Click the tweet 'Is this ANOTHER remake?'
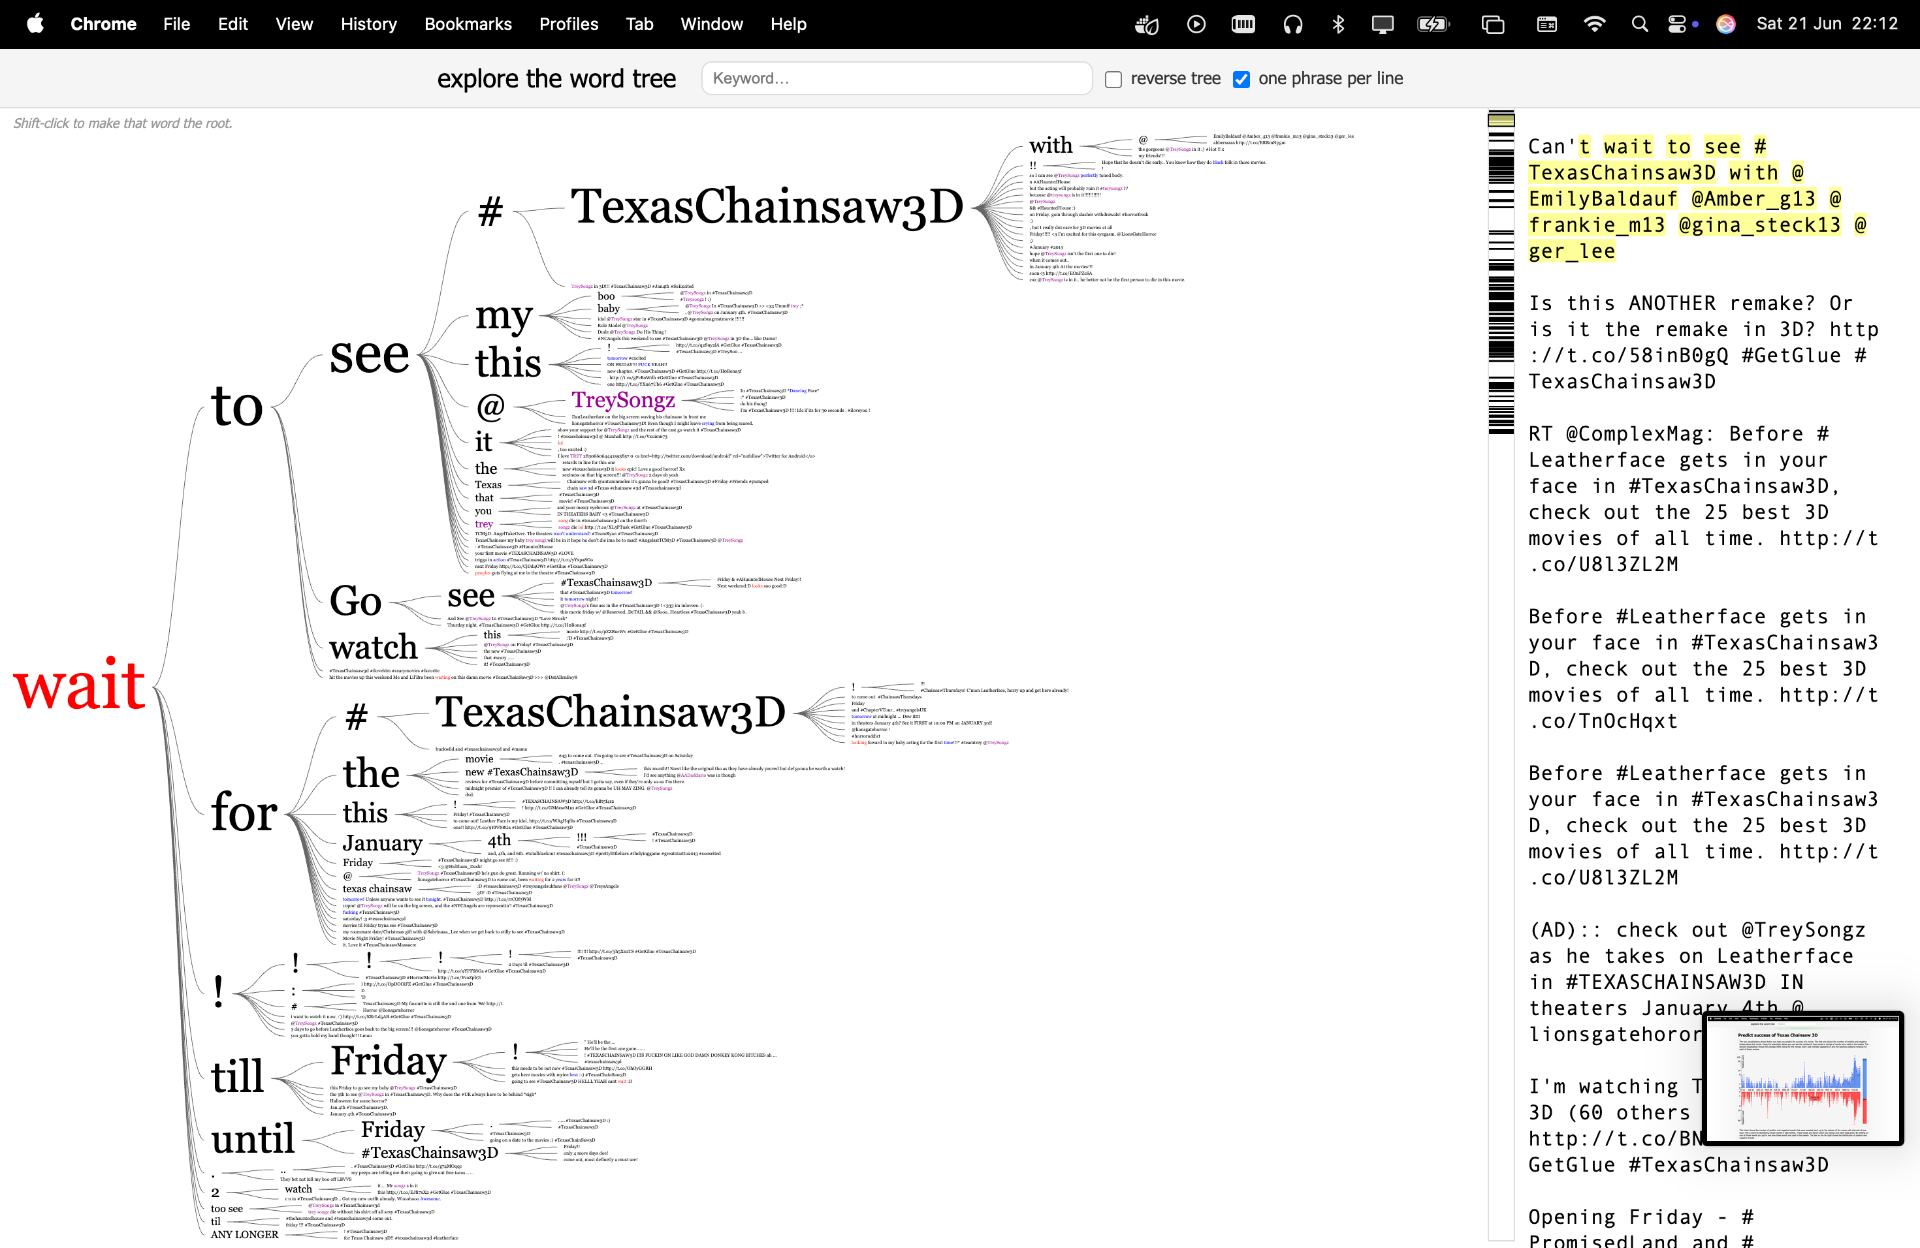The image size is (1920, 1248). coord(1703,342)
